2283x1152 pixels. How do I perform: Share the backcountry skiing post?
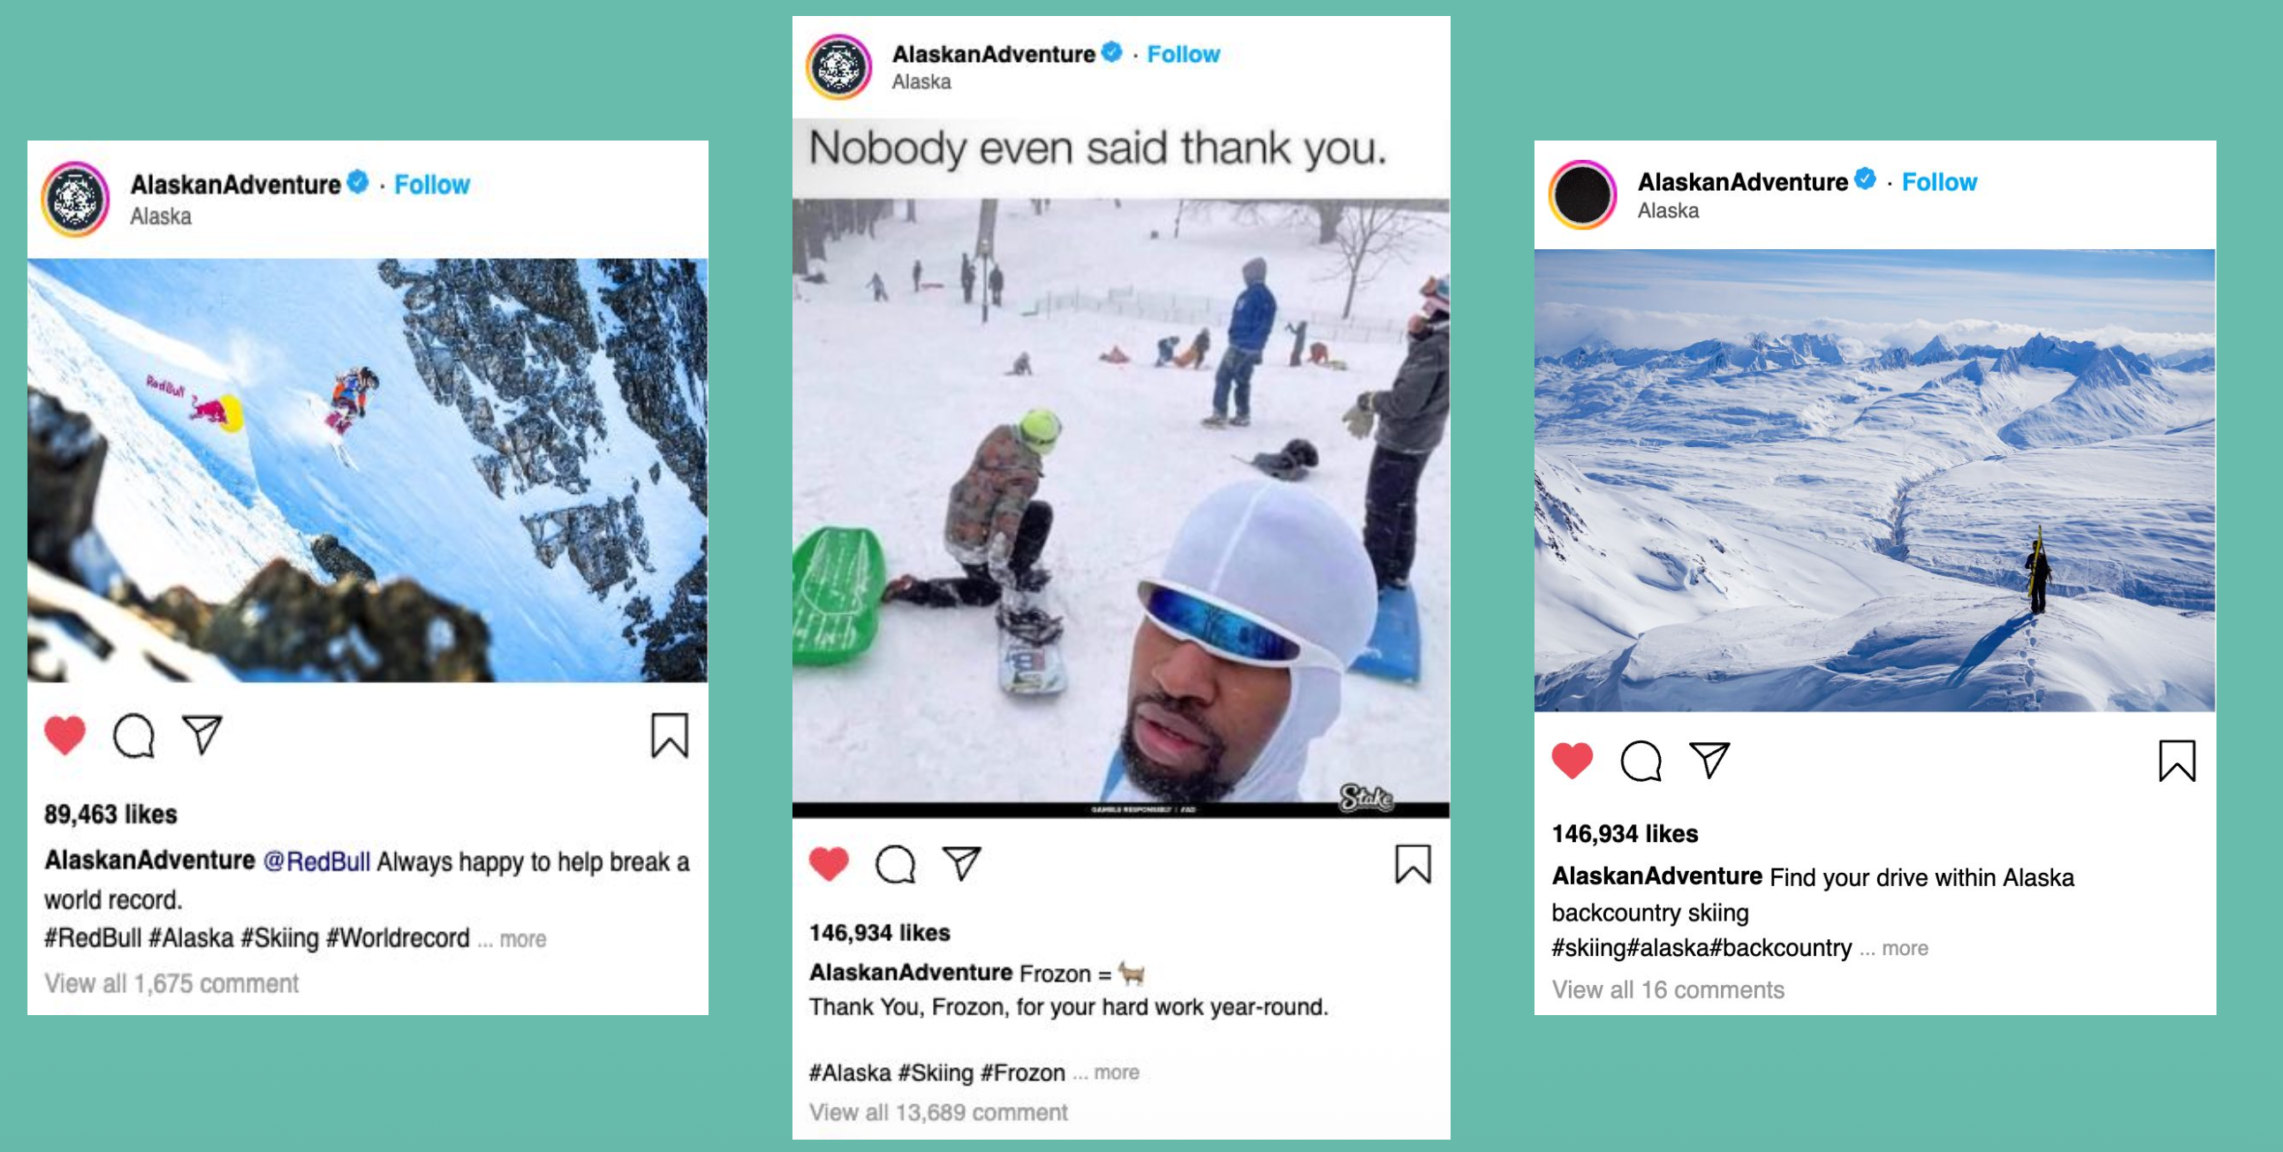click(1710, 760)
